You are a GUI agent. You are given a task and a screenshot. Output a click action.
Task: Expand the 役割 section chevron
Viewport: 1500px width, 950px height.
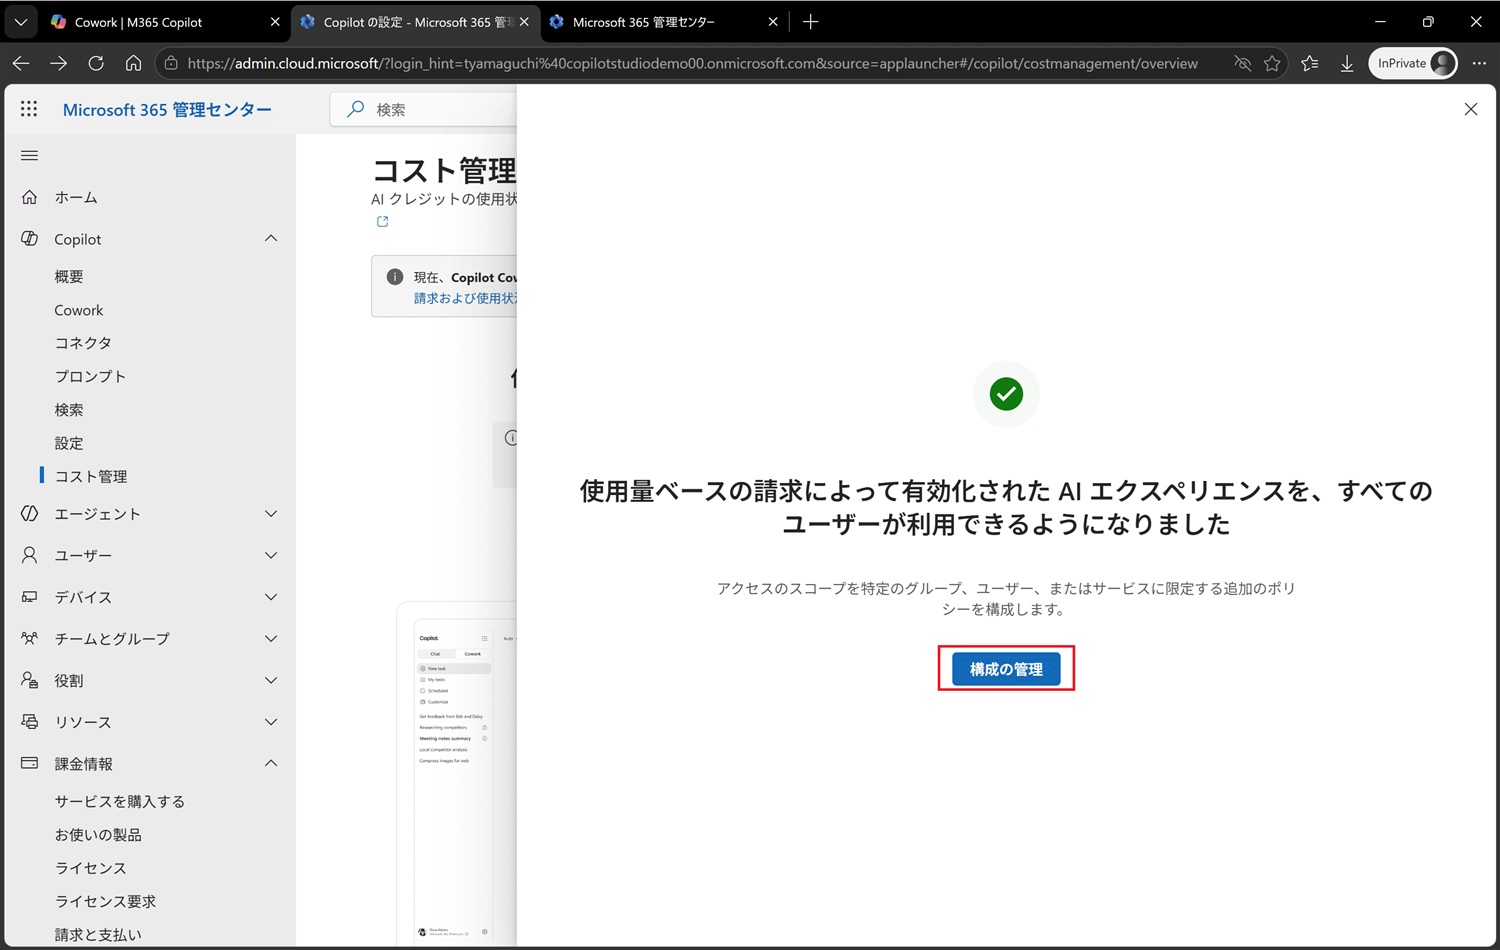(x=271, y=680)
